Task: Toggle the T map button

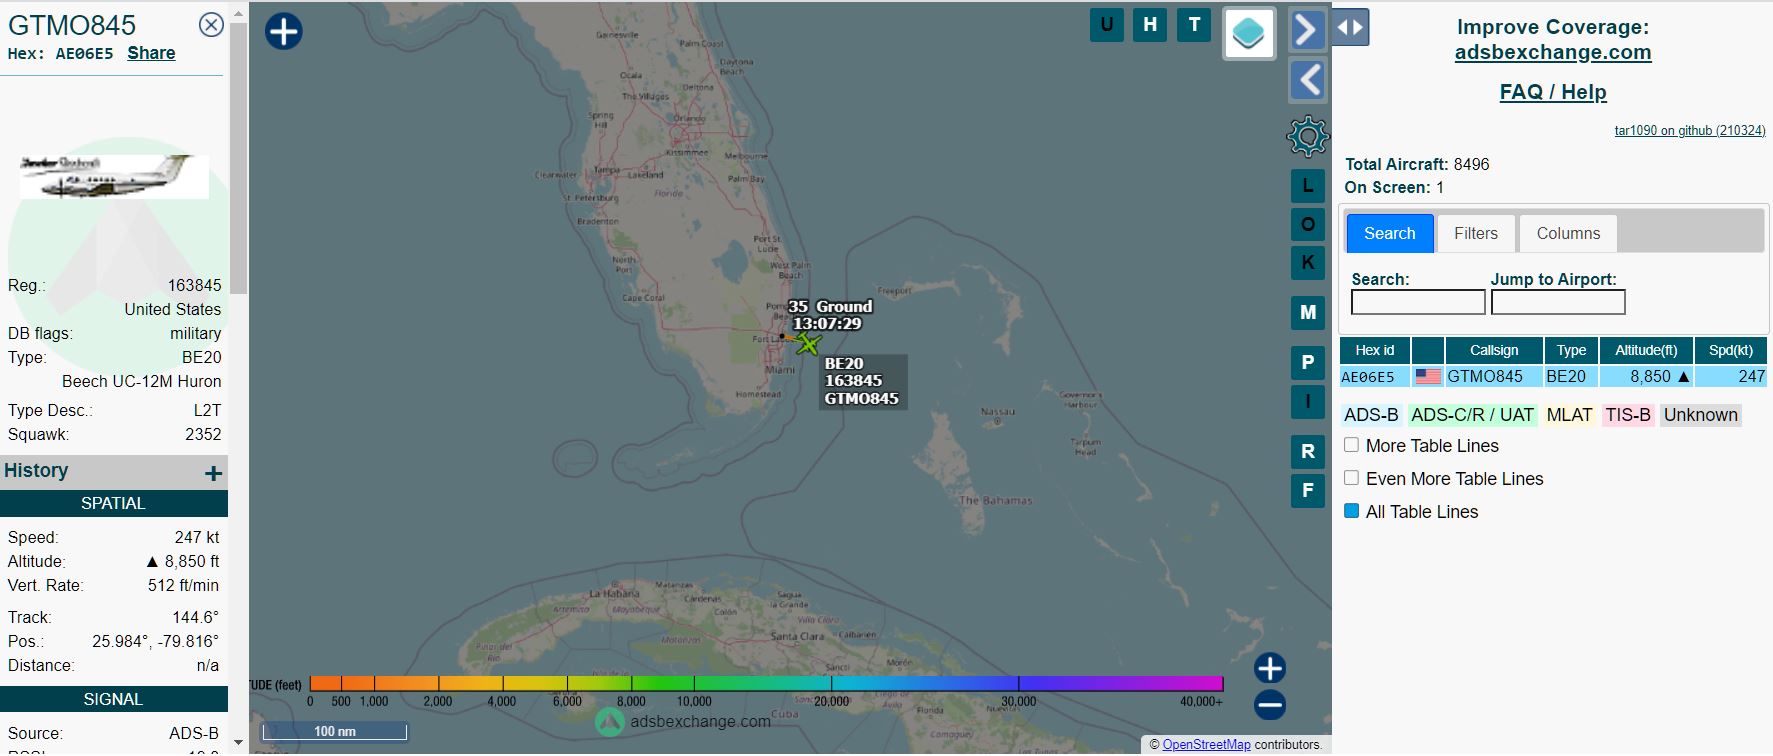Action: (1194, 25)
